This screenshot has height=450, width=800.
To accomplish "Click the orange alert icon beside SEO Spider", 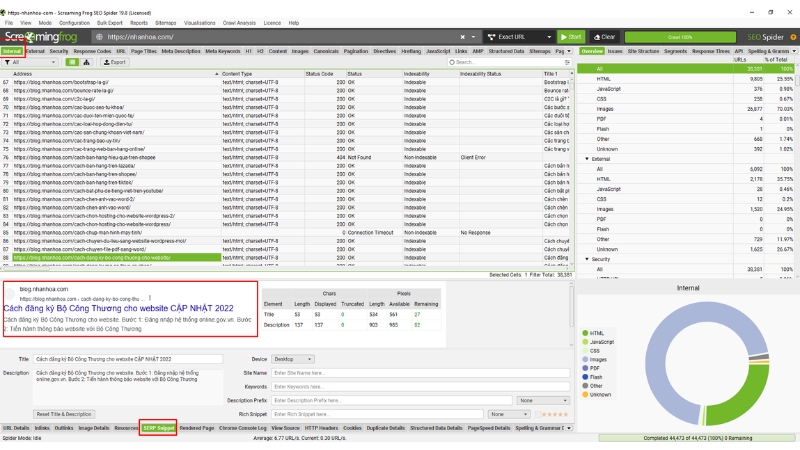I will coord(793,37).
